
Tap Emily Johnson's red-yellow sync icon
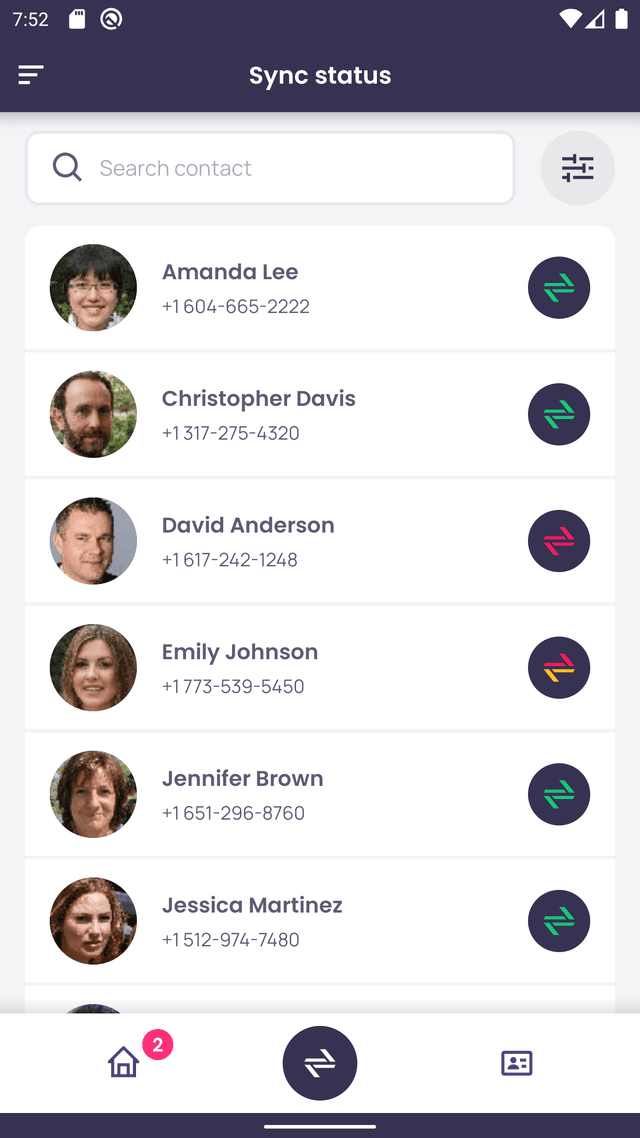point(559,668)
